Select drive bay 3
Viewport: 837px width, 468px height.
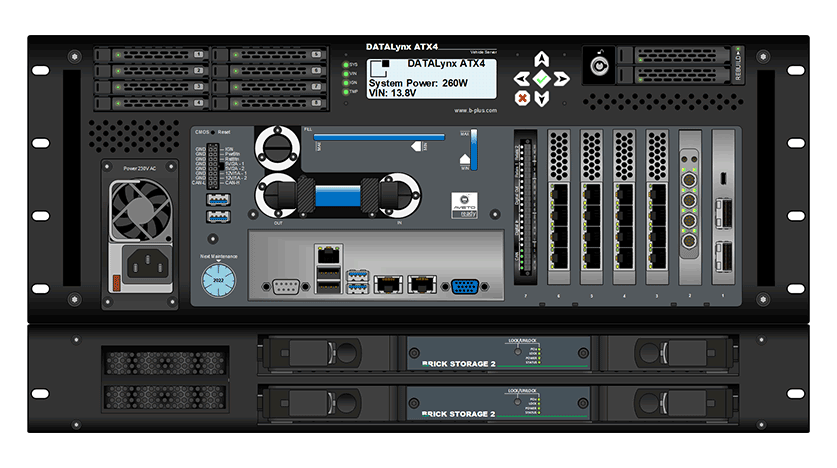coord(152,86)
